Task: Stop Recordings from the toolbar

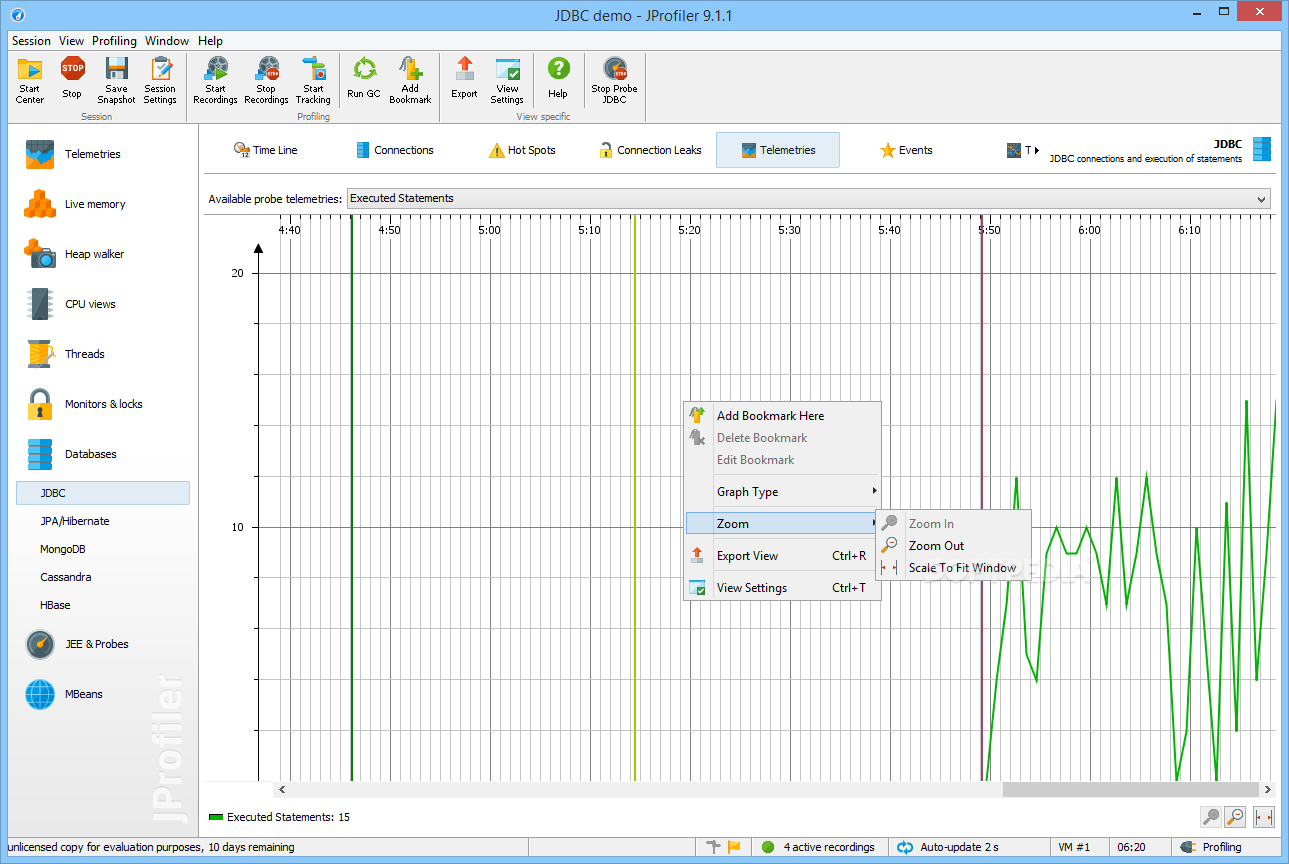Action: pyautogui.click(x=266, y=80)
